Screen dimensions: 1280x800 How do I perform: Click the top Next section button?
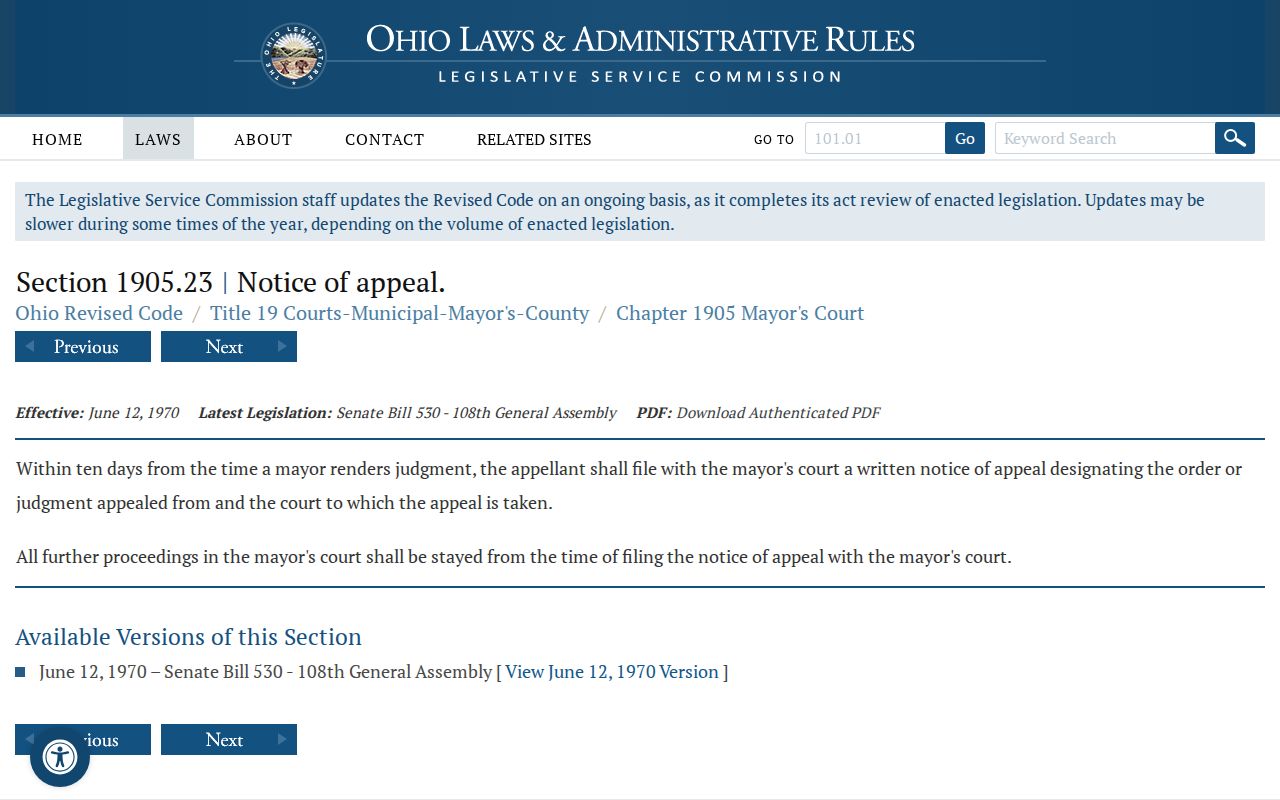[x=229, y=346]
